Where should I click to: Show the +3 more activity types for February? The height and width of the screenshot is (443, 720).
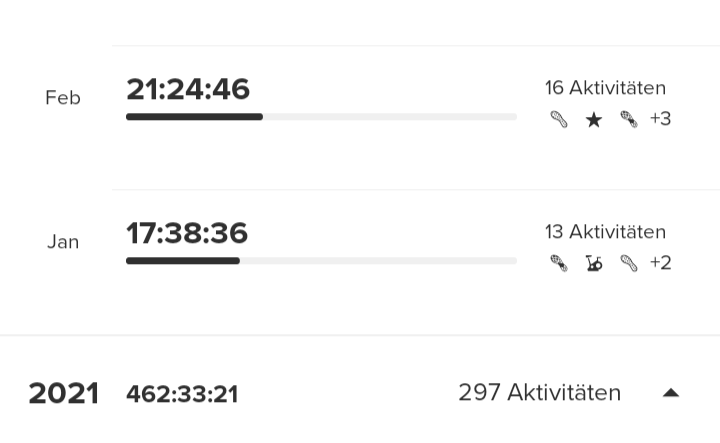pos(660,119)
